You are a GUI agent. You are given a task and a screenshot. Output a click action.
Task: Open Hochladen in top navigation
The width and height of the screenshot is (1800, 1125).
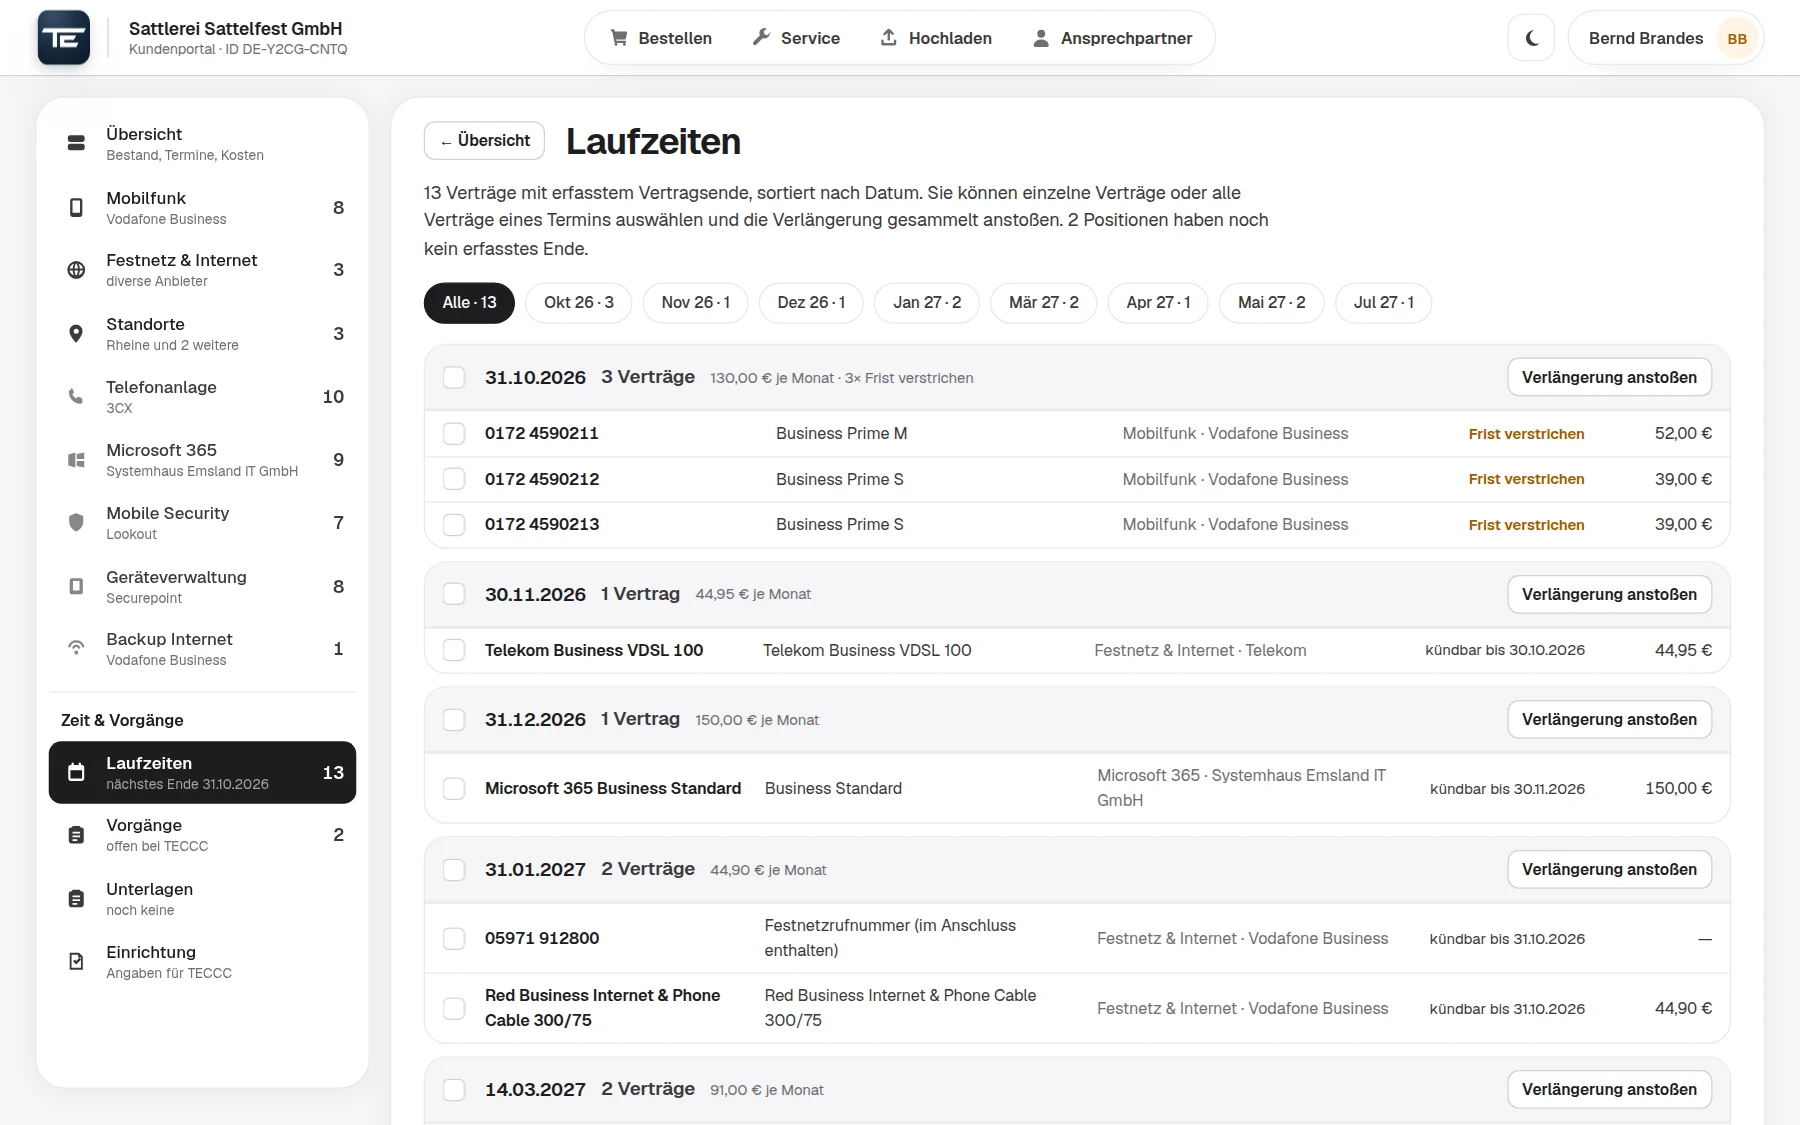[936, 38]
